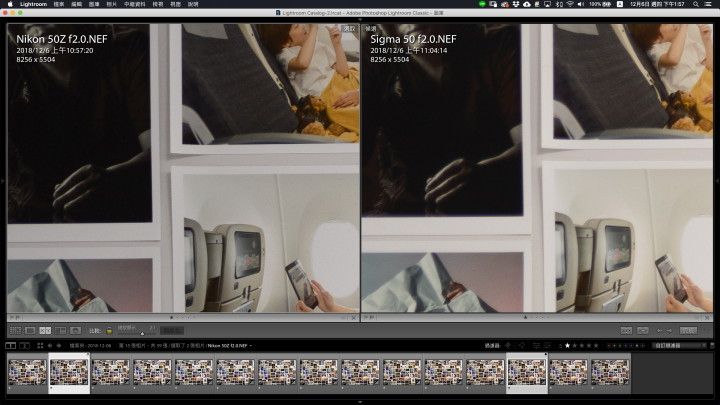Click the Make Select button

point(643,331)
